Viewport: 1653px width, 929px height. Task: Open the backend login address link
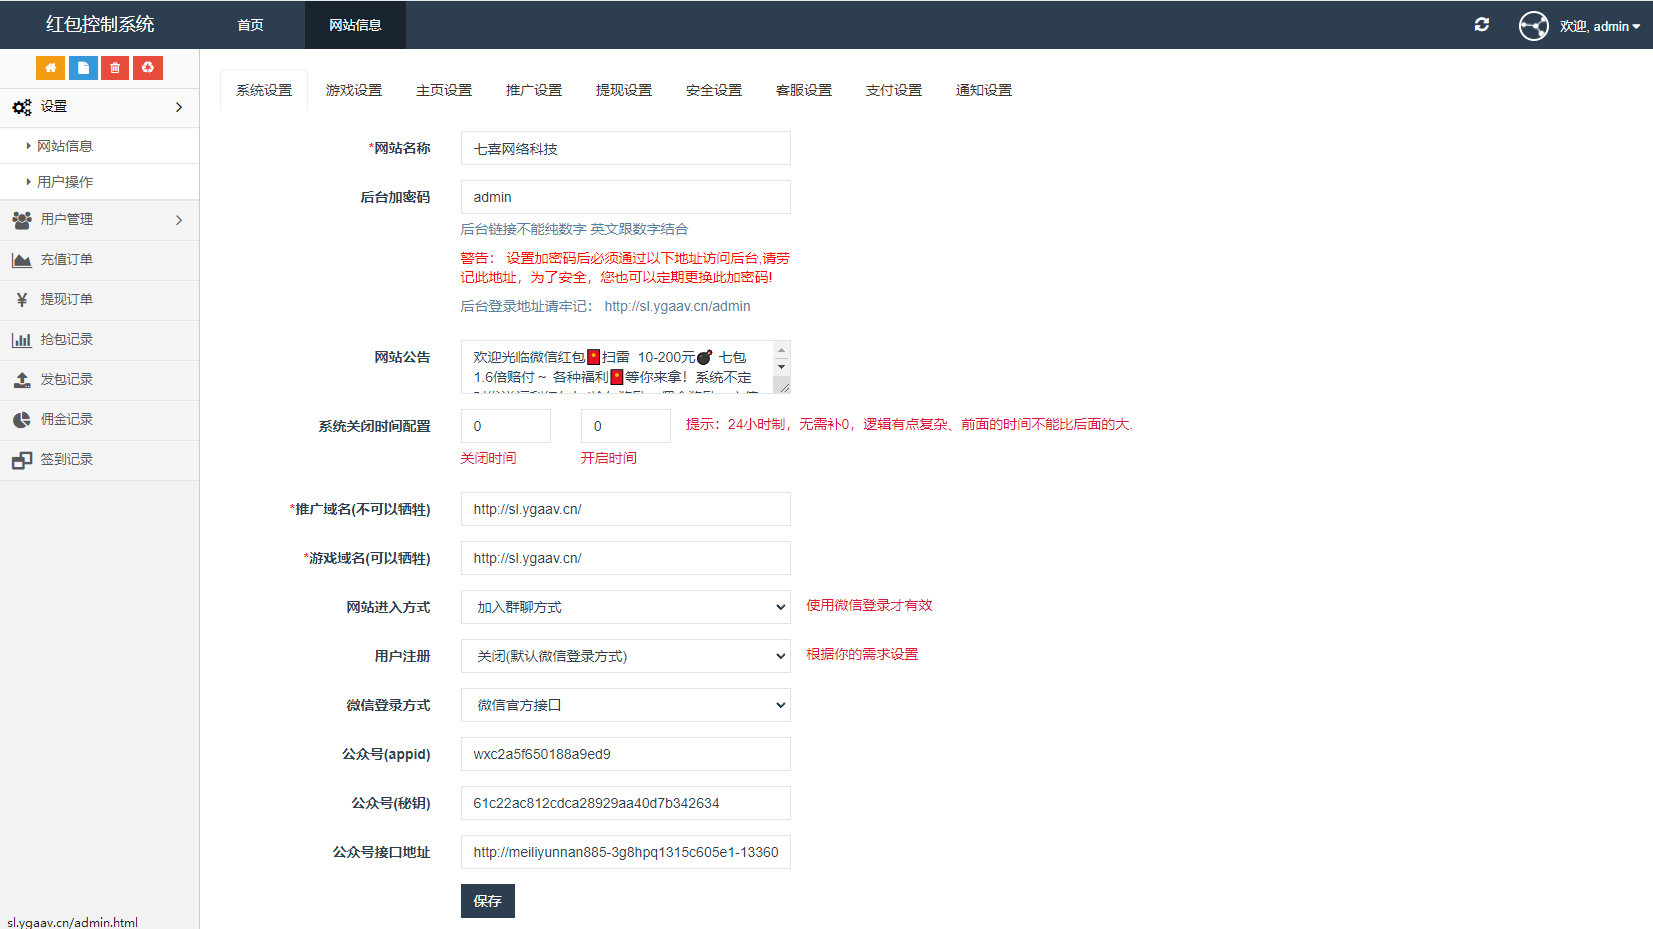(676, 306)
